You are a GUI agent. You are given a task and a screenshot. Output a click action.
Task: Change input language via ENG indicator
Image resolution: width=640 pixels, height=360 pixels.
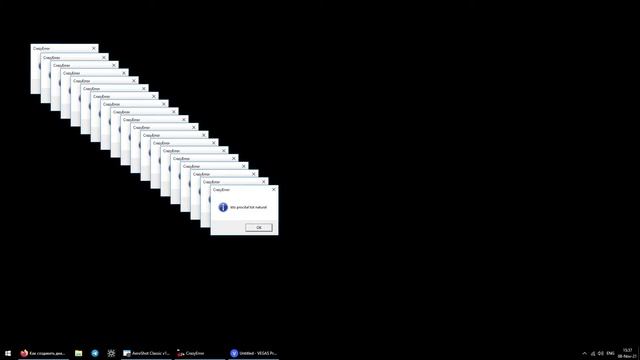click(x=611, y=353)
